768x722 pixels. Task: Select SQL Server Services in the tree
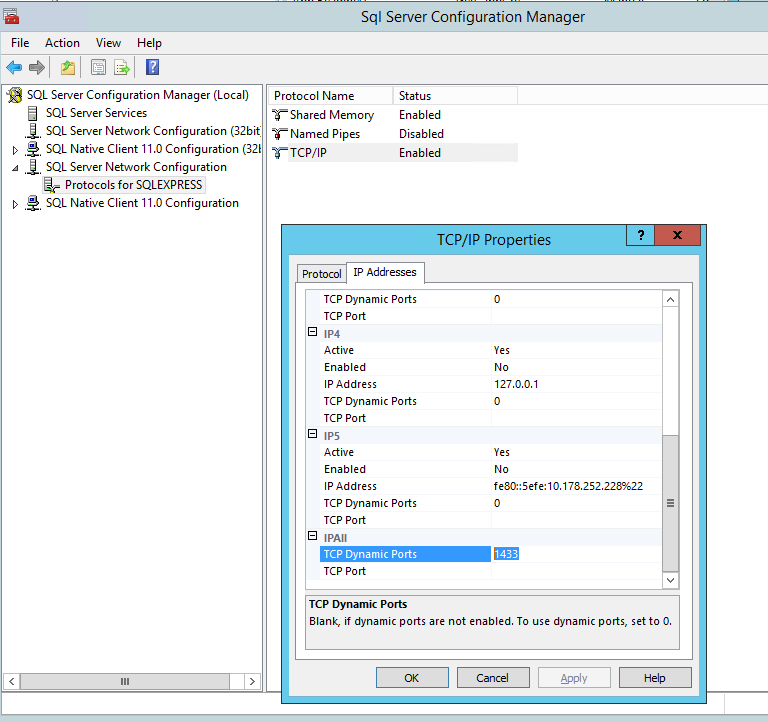(x=96, y=113)
